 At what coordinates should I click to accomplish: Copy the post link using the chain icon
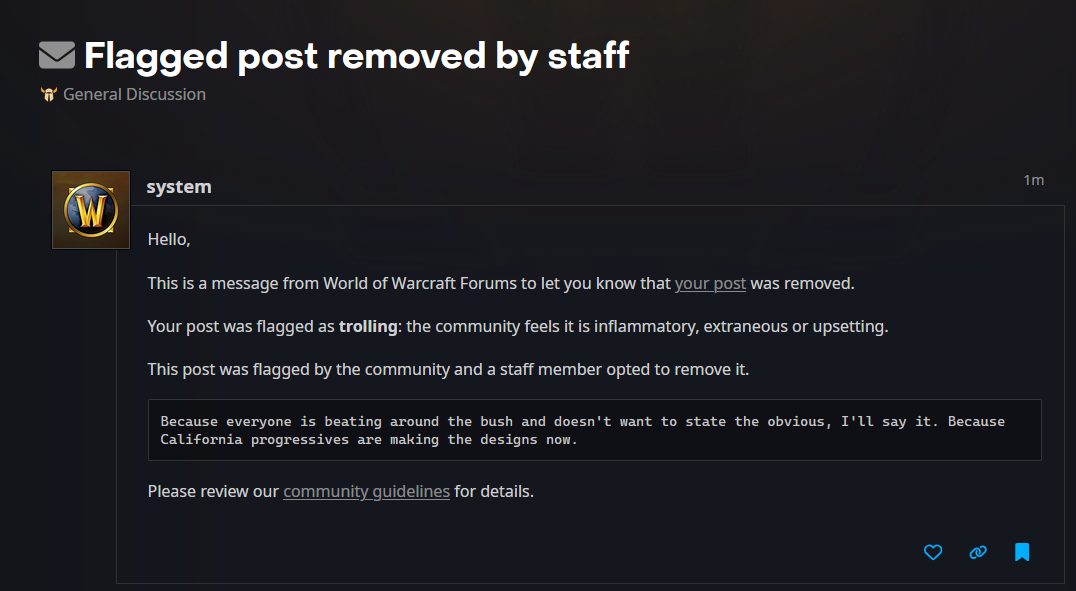coord(978,552)
